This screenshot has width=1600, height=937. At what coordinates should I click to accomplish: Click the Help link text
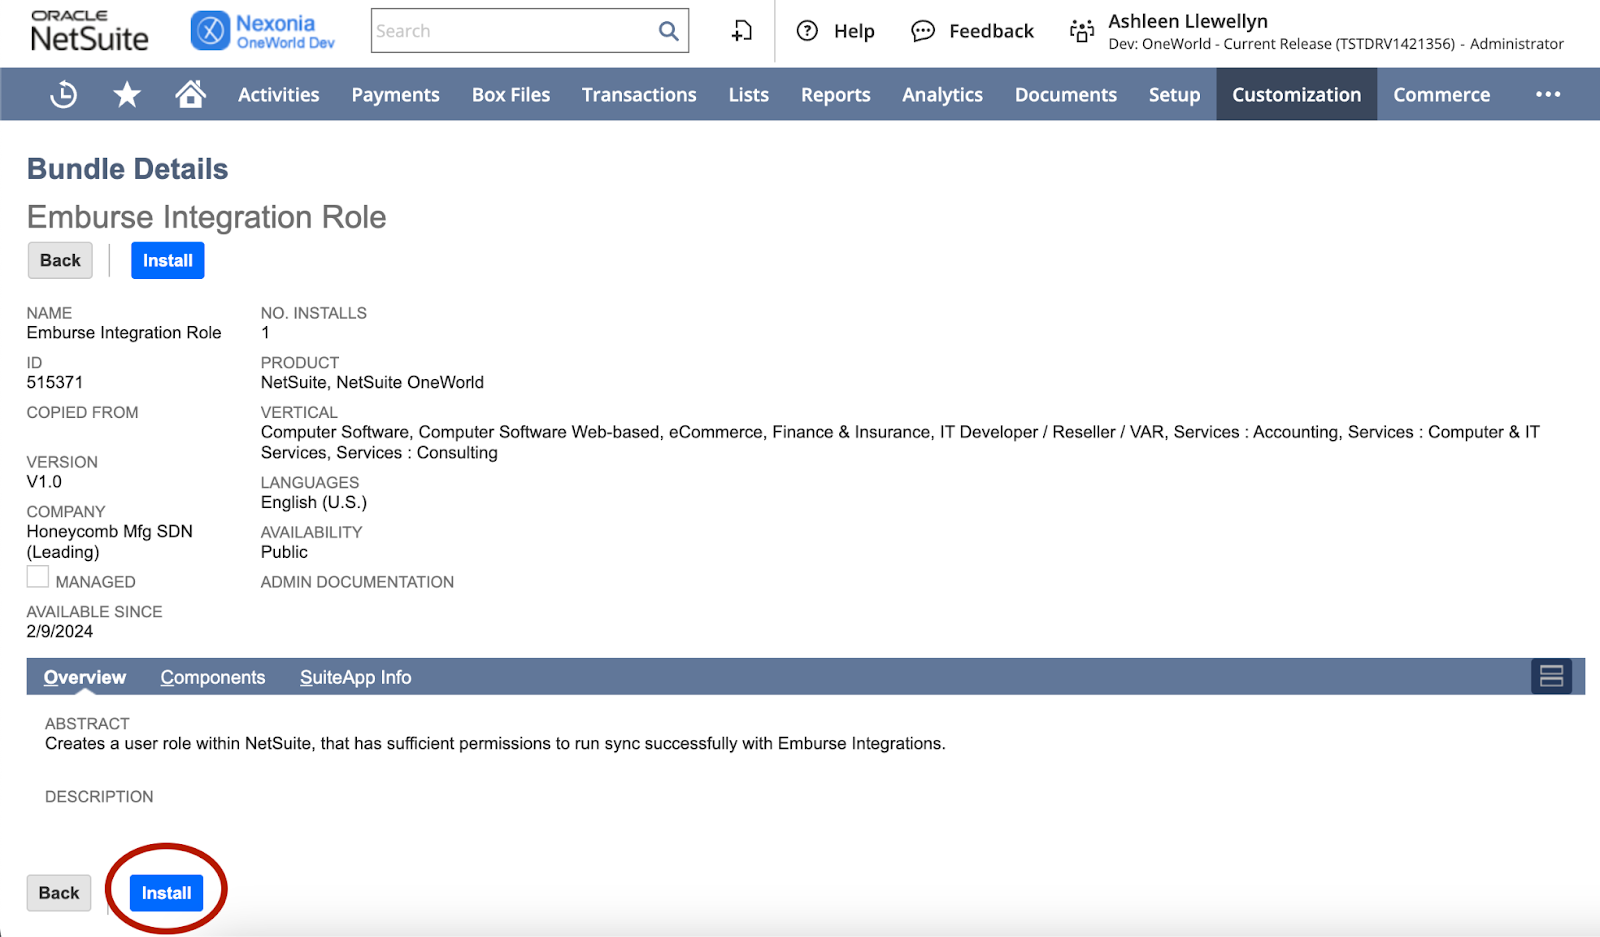(854, 31)
